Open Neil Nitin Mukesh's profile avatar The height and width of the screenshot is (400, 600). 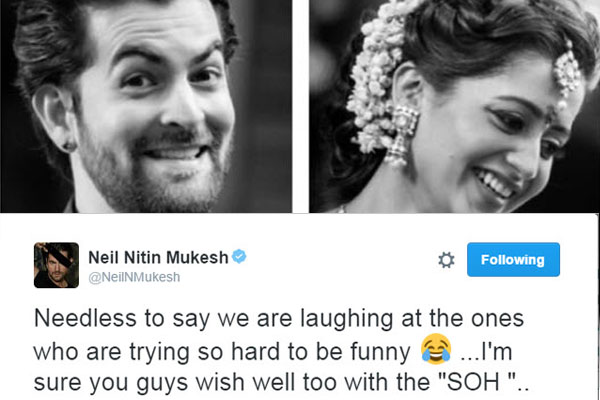[x=56, y=265]
